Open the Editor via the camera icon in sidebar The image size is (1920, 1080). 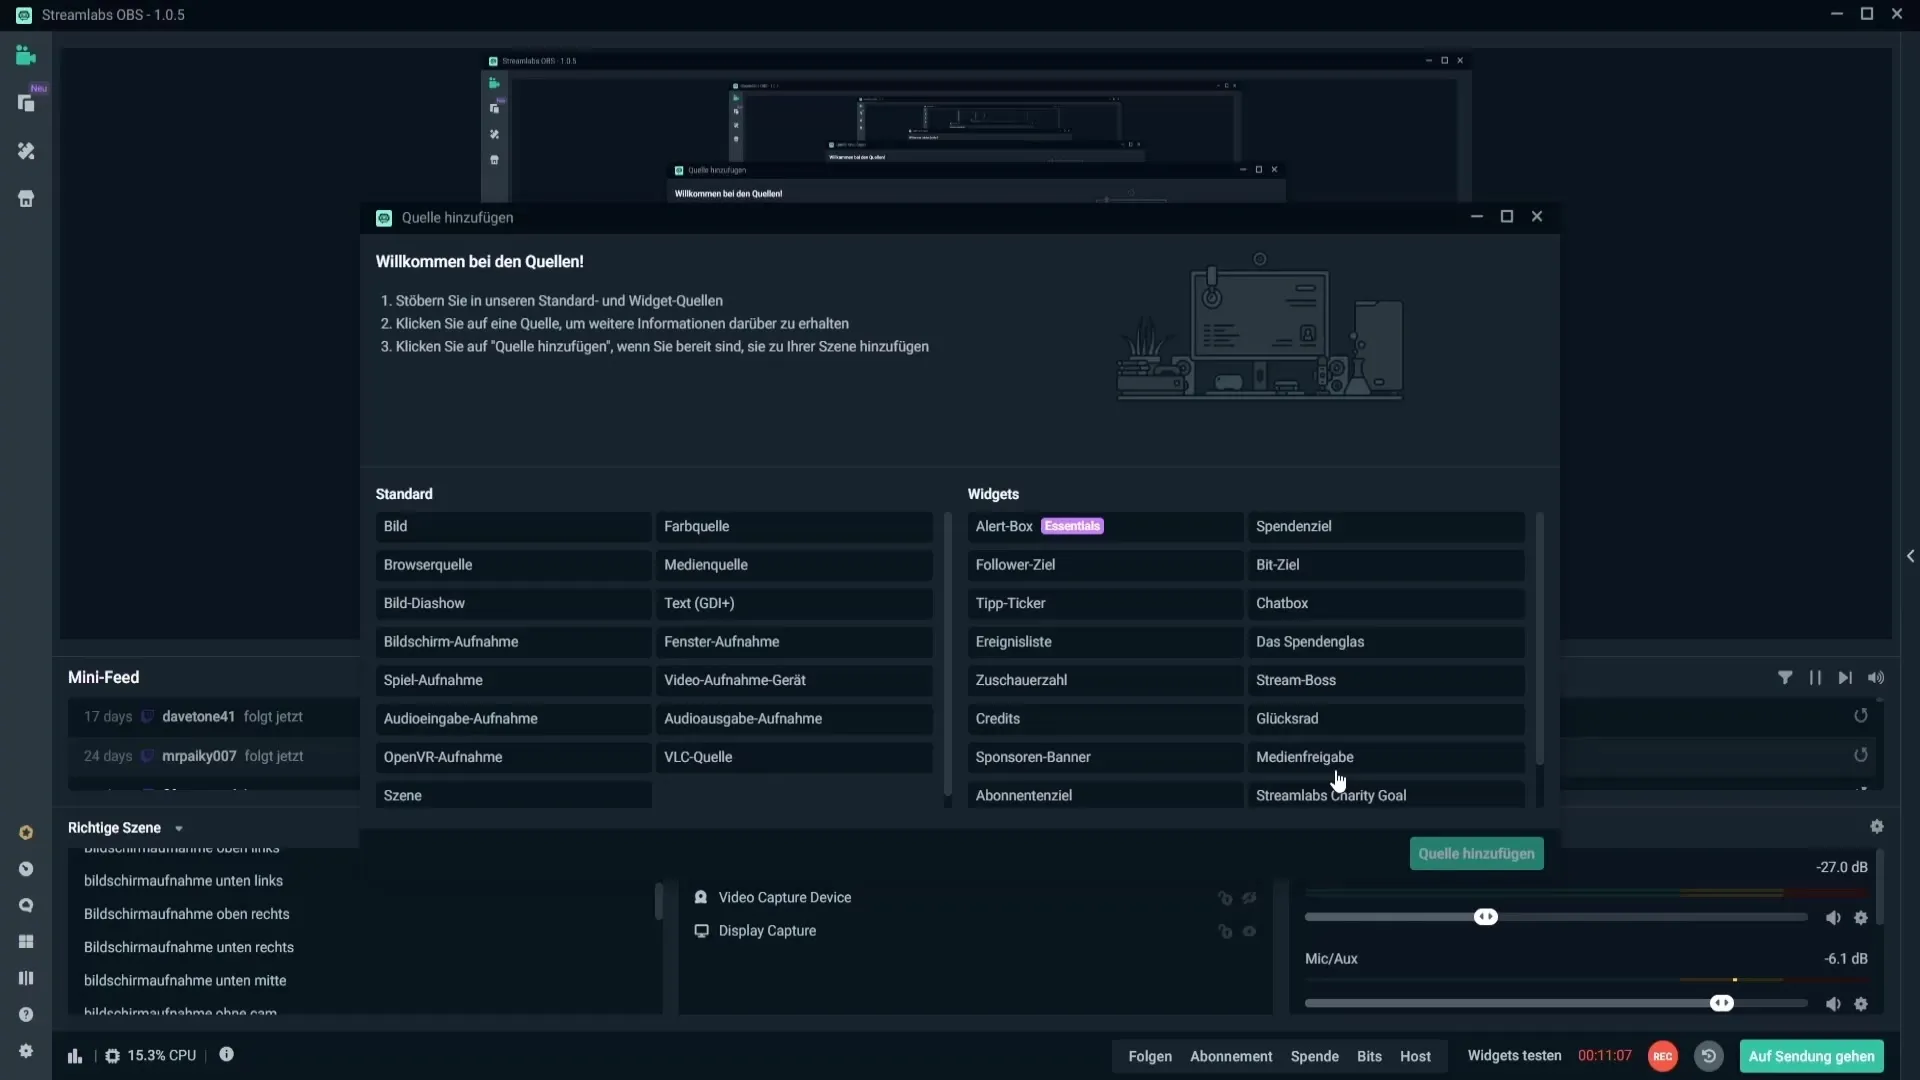[x=26, y=56]
